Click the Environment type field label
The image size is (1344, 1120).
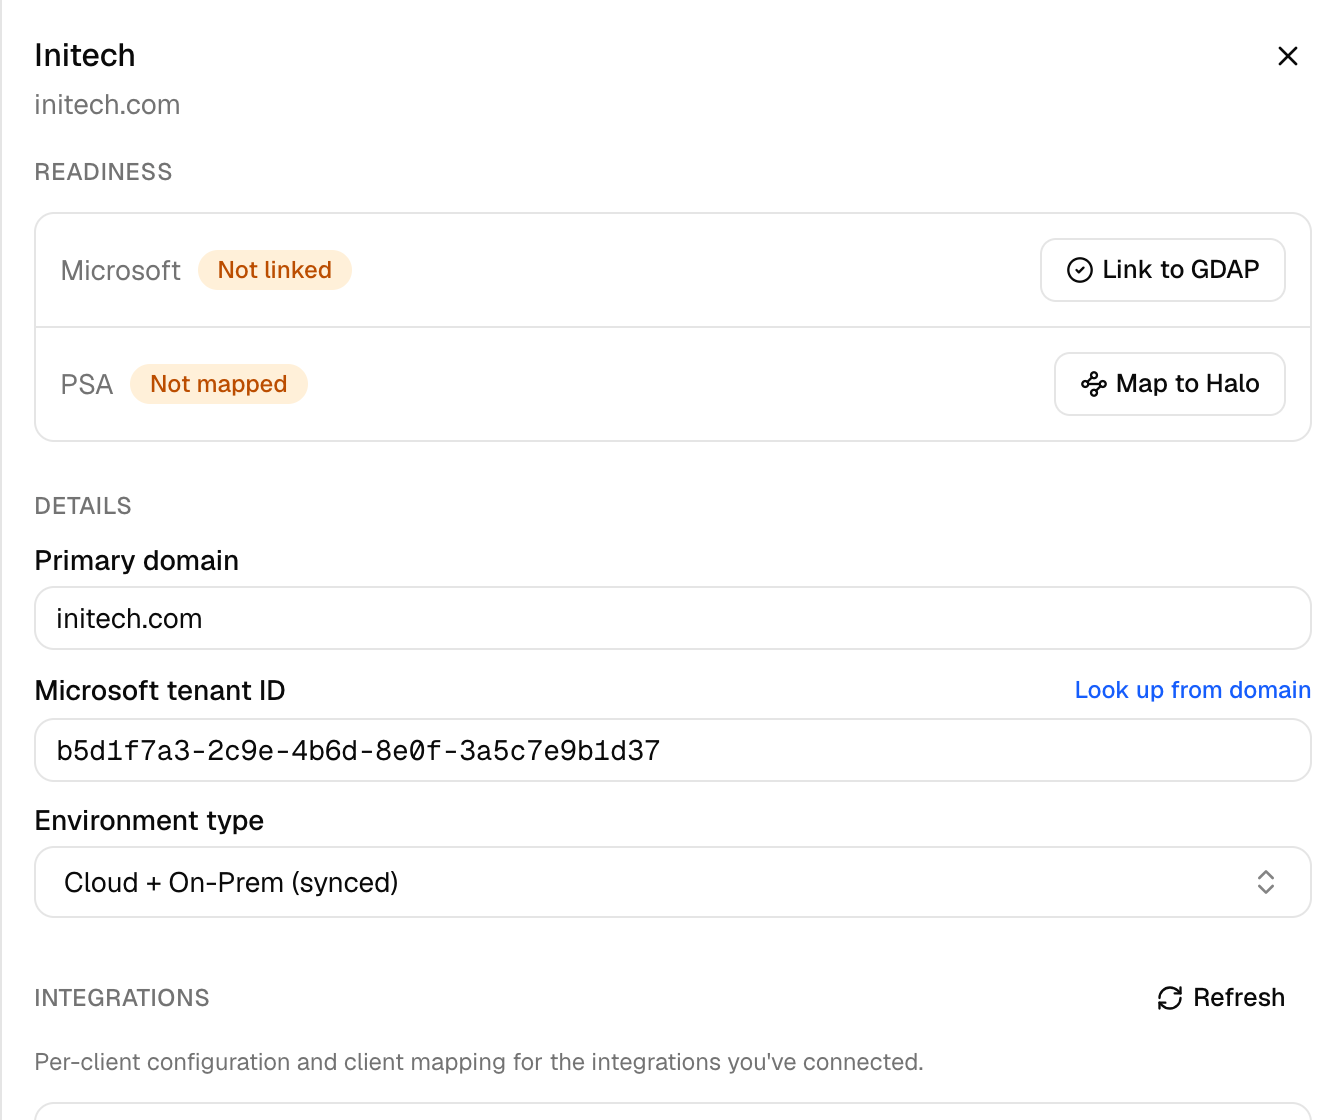click(x=149, y=821)
